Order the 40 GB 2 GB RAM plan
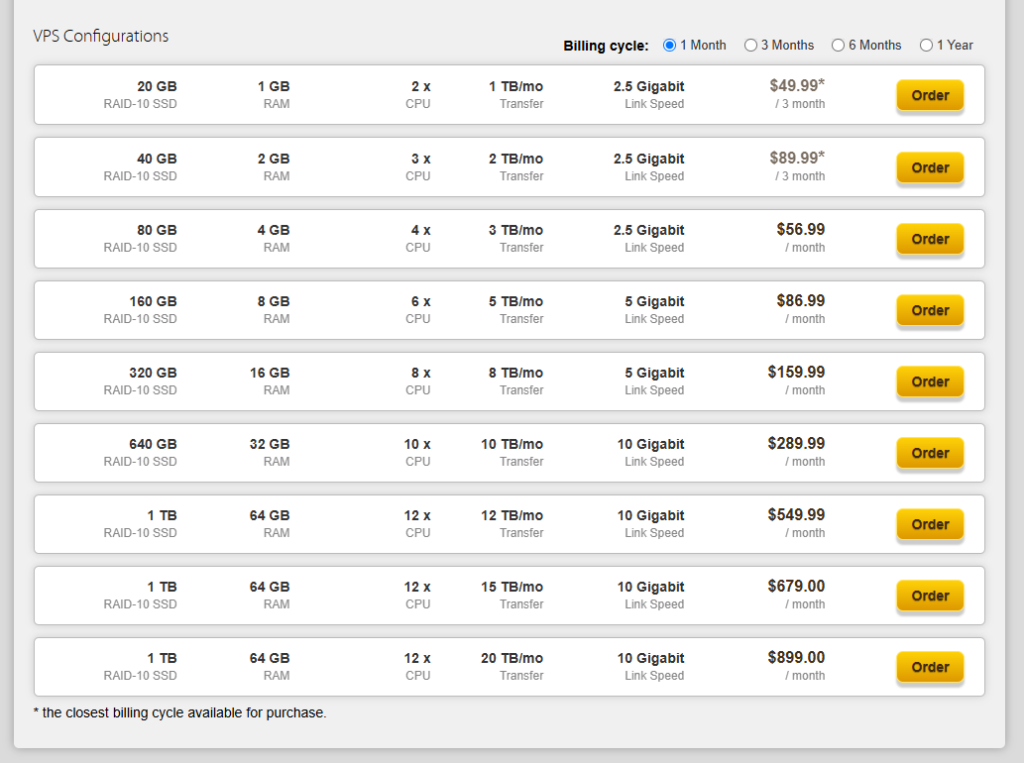1024x763 pixels. [929, 168]
